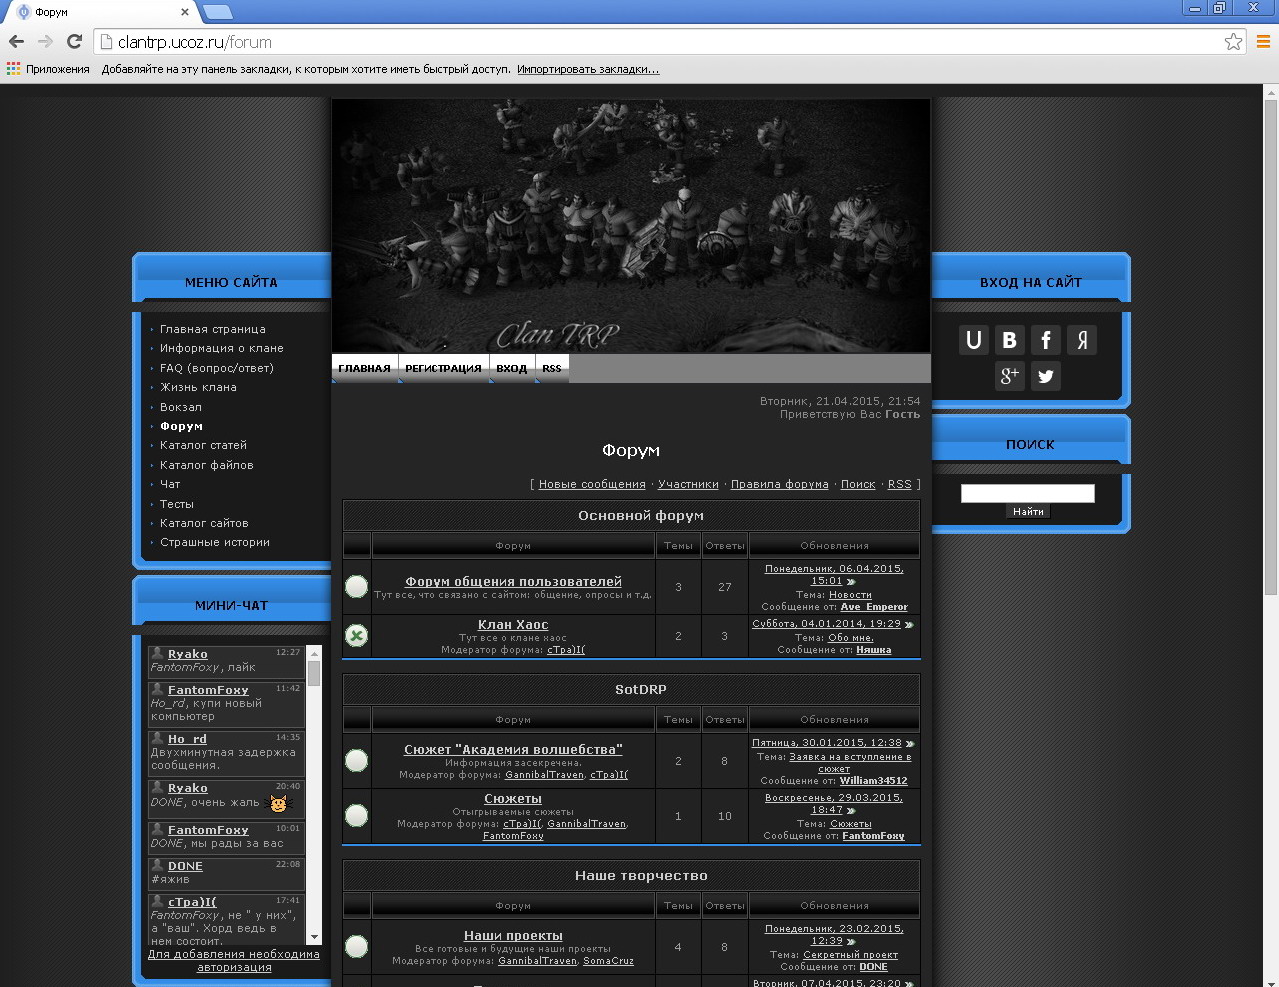Open the ГЛАВНАЯ navigation tab

(364, 368)
